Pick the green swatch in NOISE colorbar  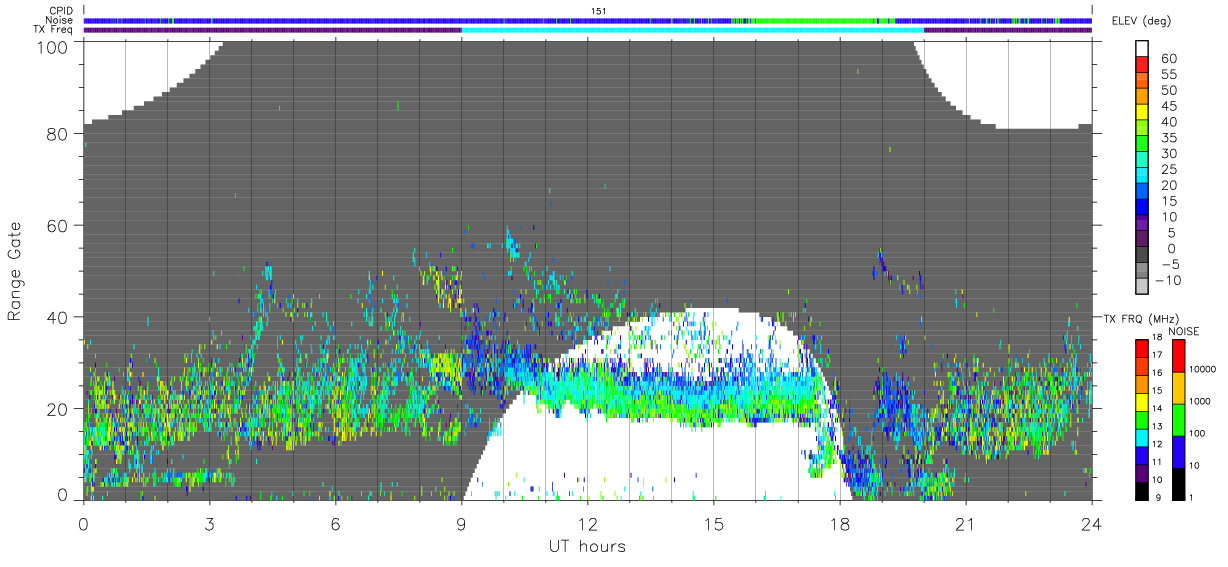(1178, 420)
